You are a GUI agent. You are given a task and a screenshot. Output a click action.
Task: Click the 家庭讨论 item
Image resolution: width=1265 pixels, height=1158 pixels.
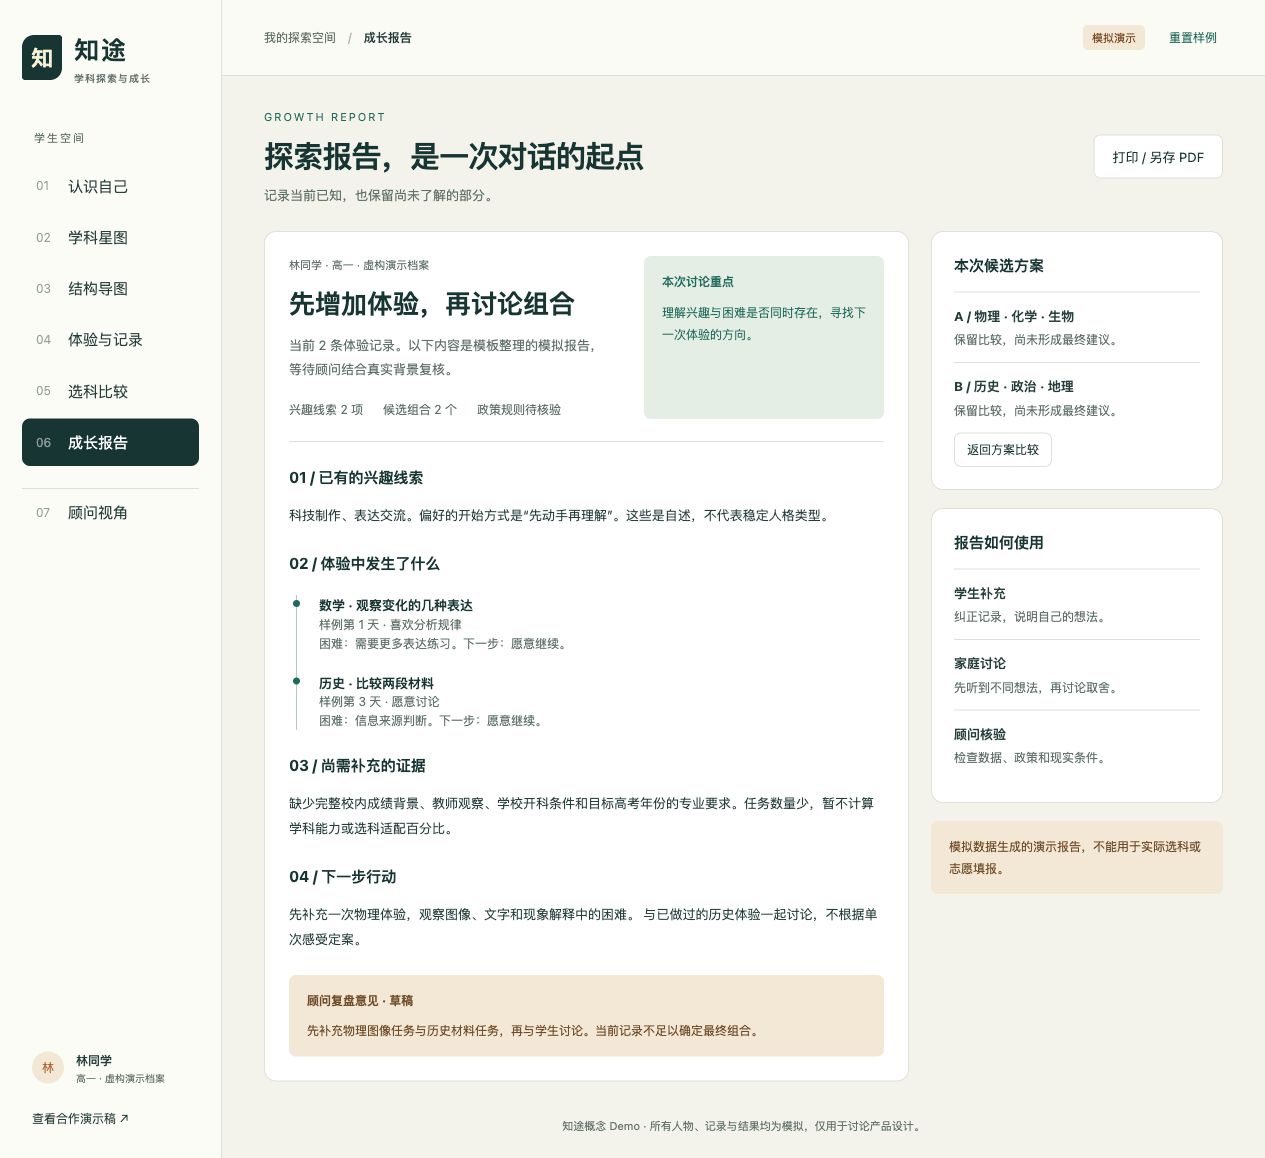click(x=1077, y=675)
